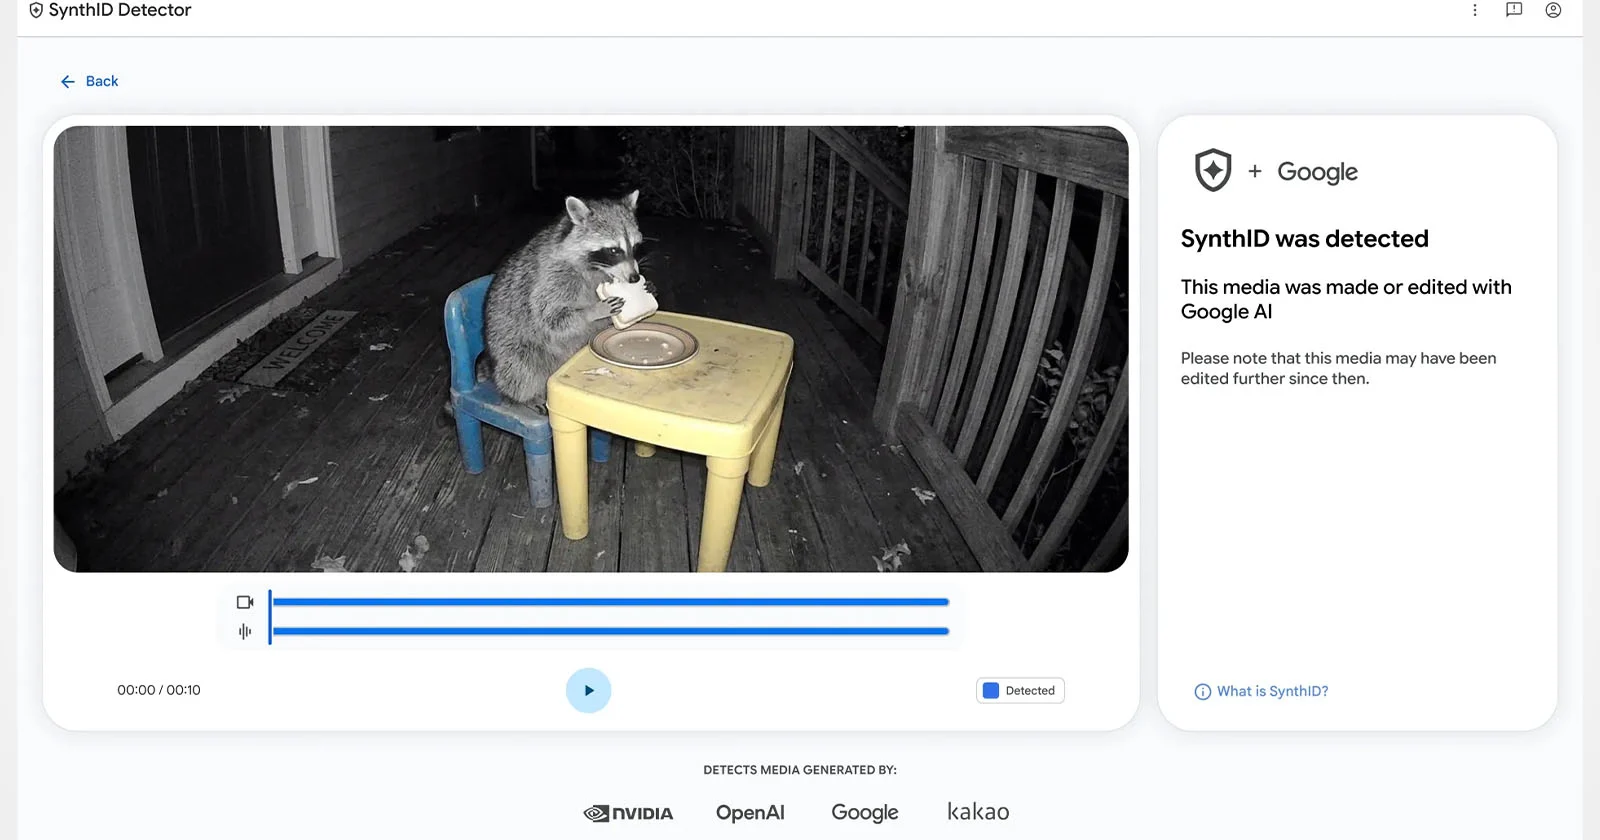Click the Google logo in footer list
This screenshot has width=1600, height=840.
865,813
